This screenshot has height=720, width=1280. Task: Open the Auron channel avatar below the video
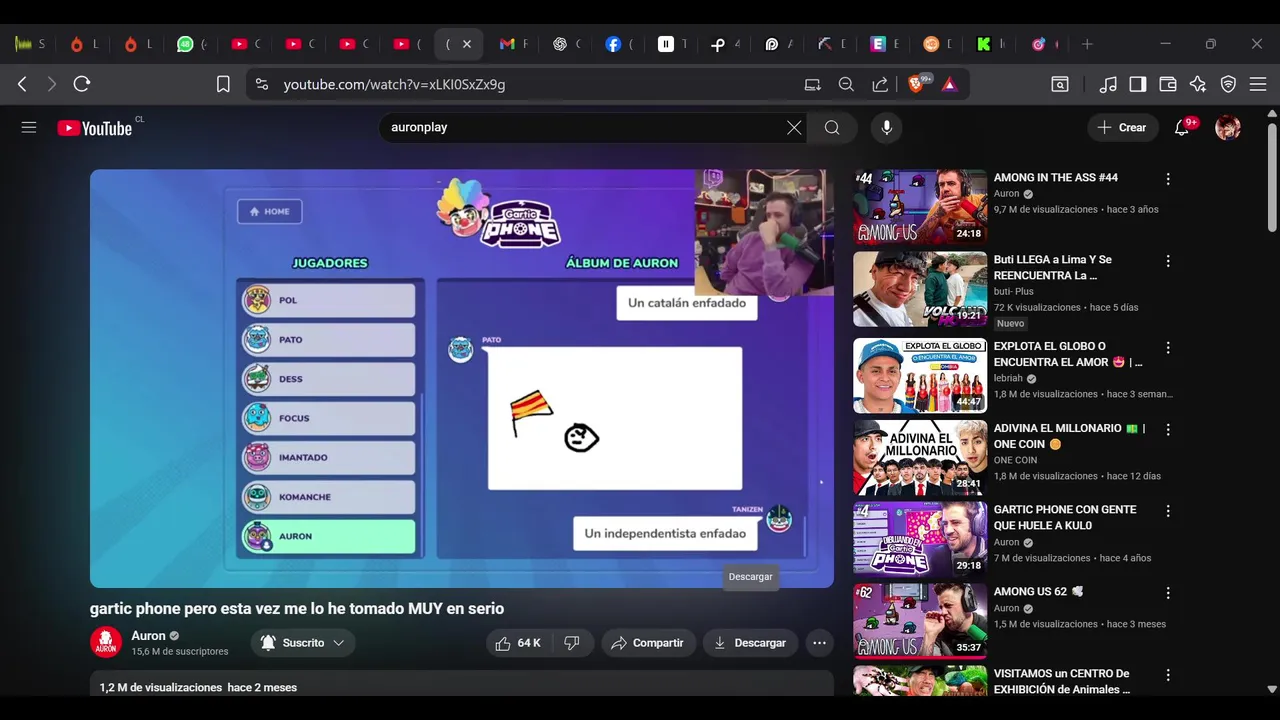click(106, 642)
